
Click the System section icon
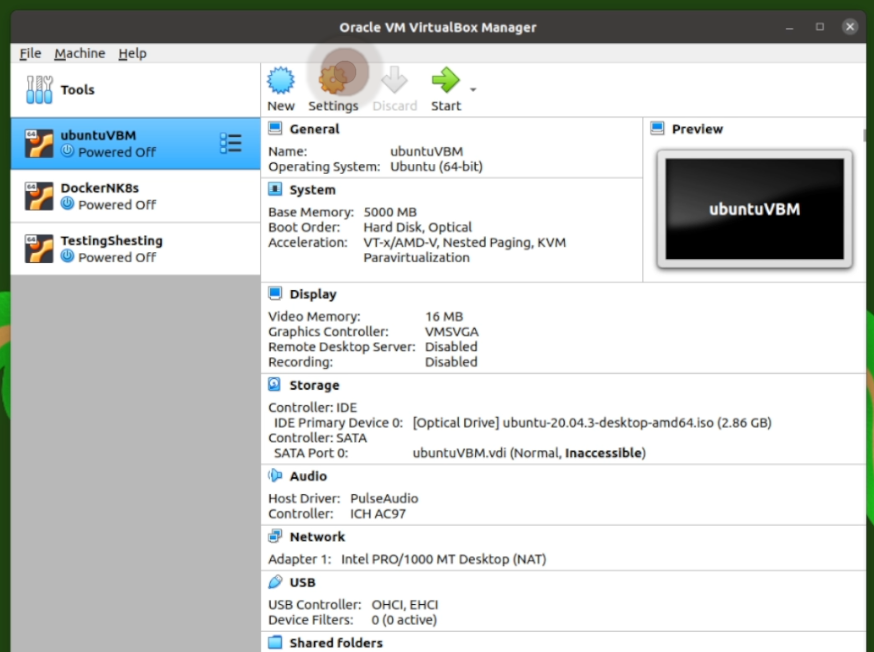[x=274, y=189]
